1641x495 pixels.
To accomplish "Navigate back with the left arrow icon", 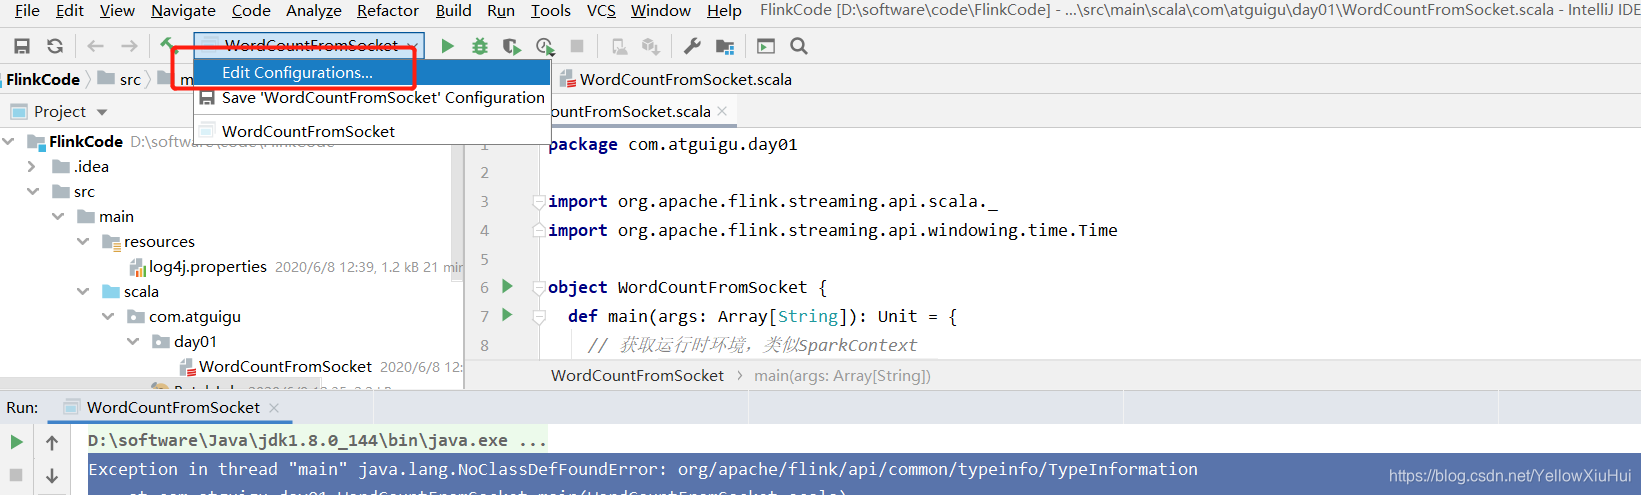I will [x=96, y=46].
